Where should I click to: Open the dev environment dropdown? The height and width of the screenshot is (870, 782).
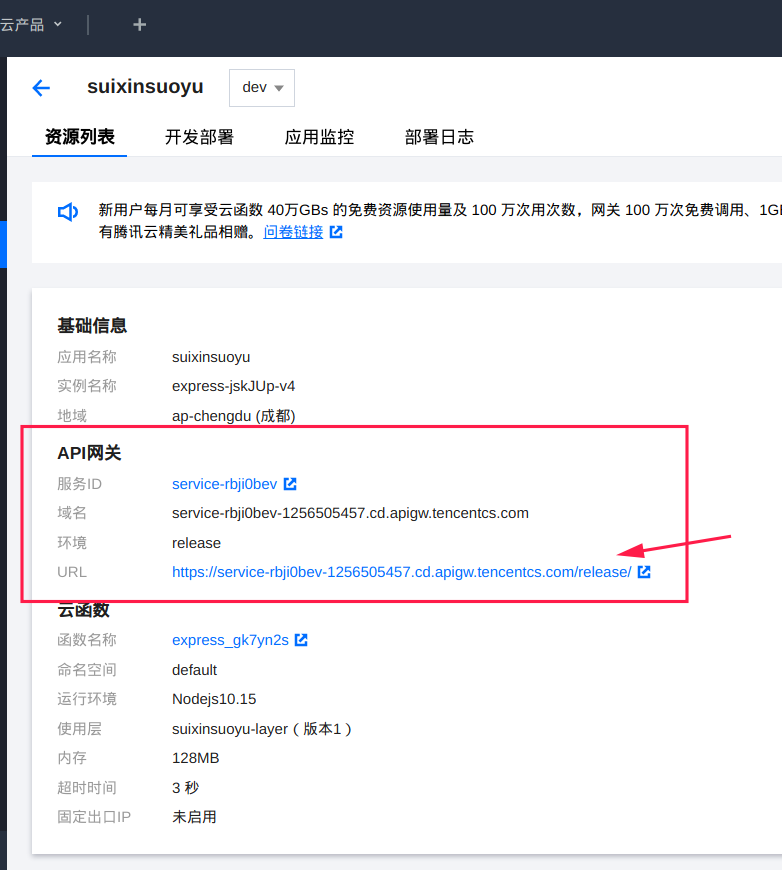point(262,88)
